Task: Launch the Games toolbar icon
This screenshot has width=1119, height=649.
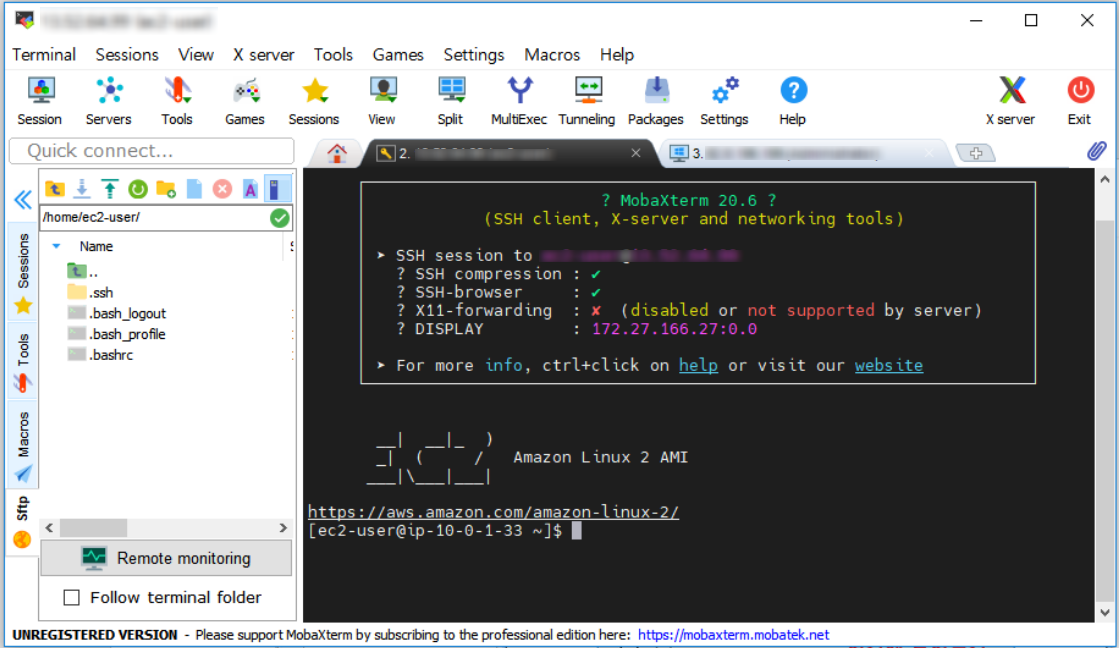Action: tap(245, 101)
